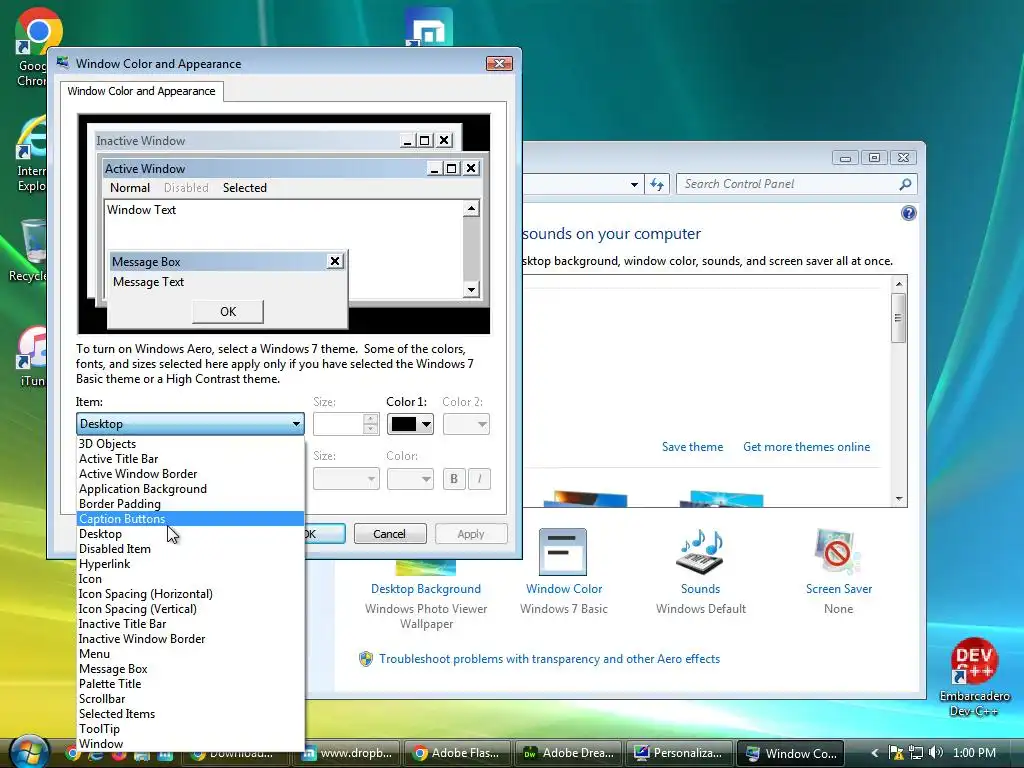The width and height of the screenshot is (1024, 768).
Task: Click OK in Message Box preview
Action: point(228,312)
